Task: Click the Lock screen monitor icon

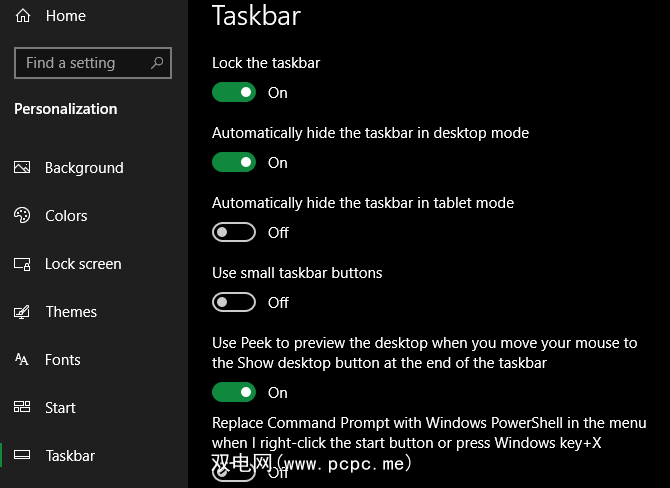Action: click(x=23, y=264)
